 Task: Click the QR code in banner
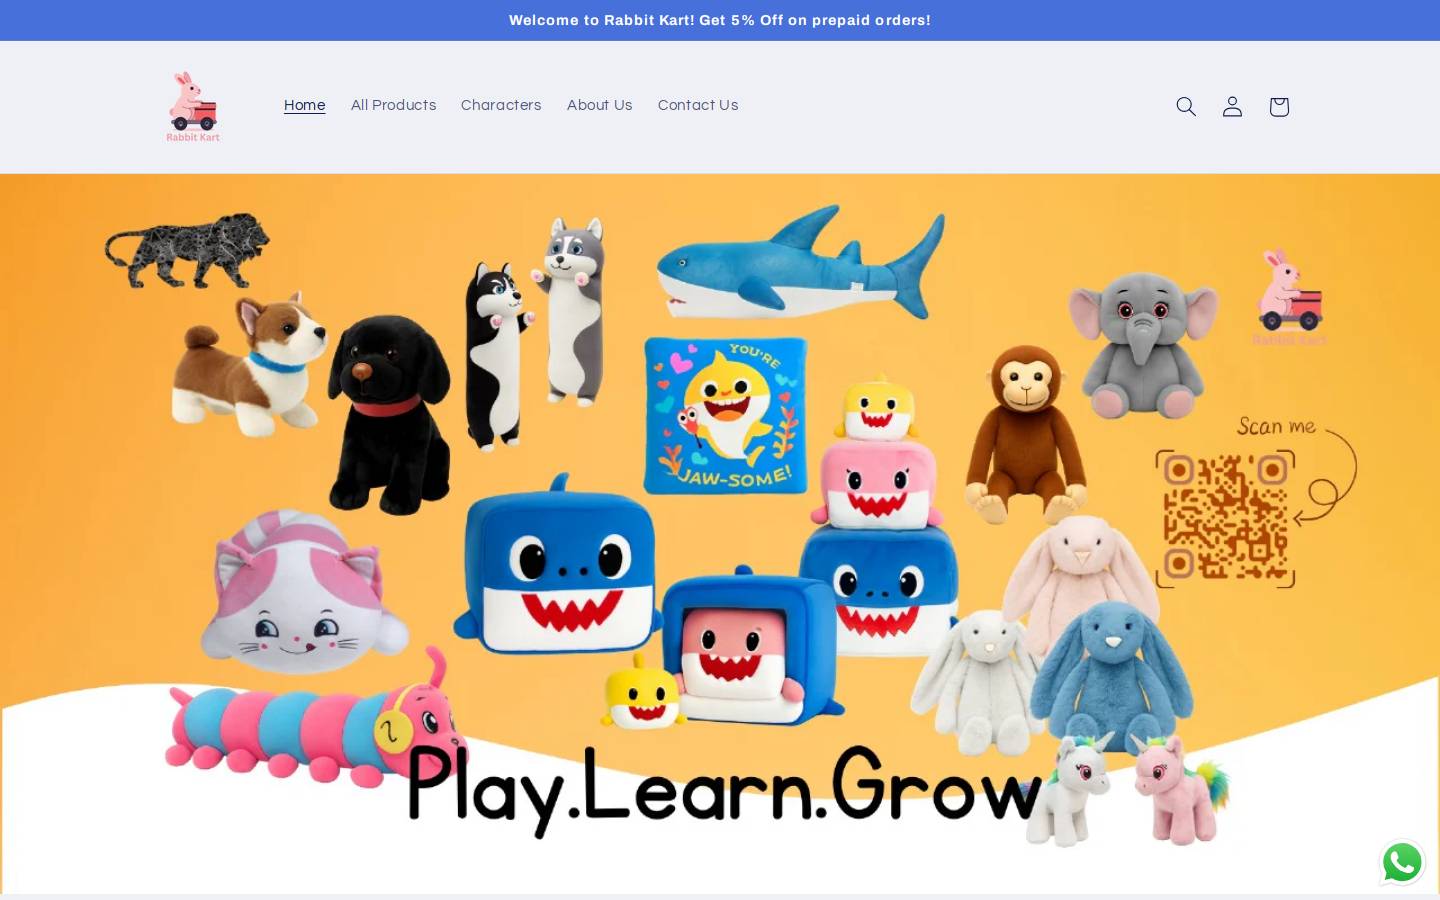pos(1225,518)
